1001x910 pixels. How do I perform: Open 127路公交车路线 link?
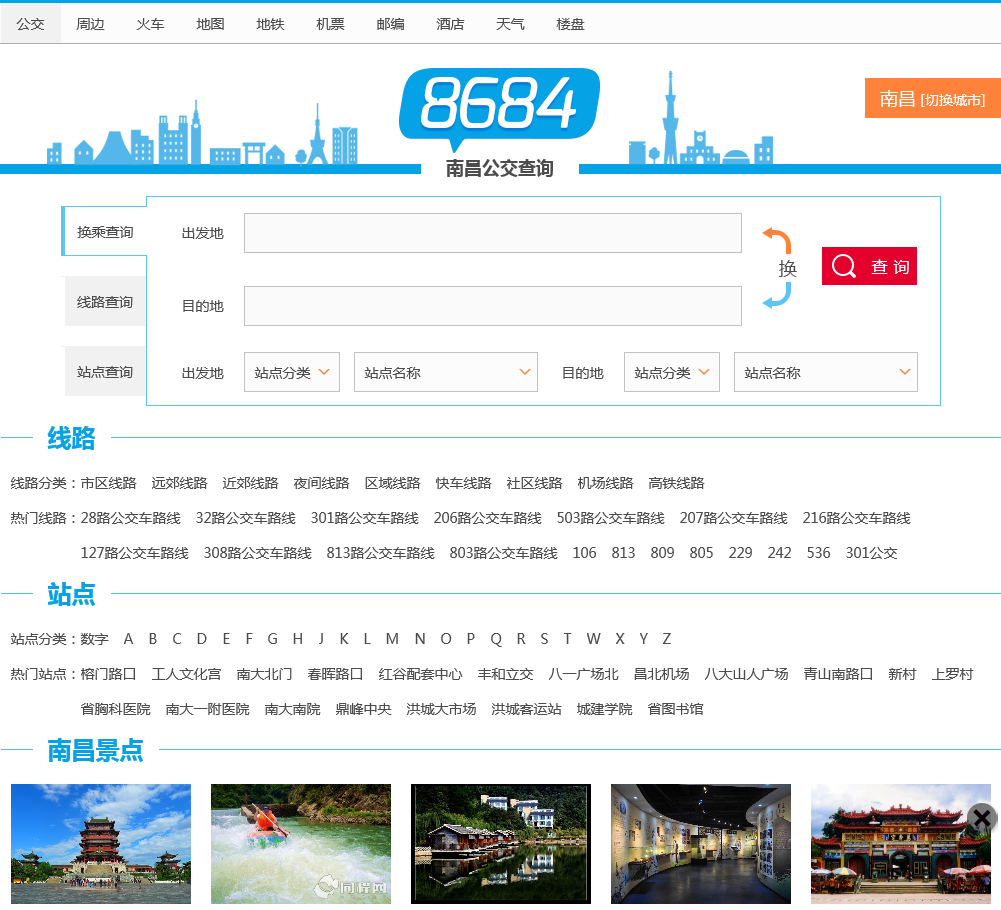[x=135, y=553]
